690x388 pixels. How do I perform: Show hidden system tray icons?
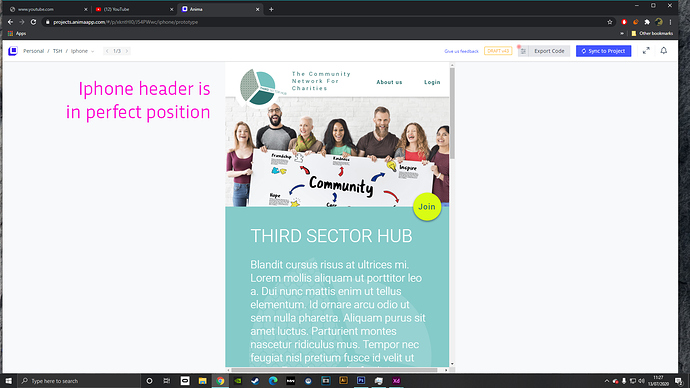pos(607,381)
